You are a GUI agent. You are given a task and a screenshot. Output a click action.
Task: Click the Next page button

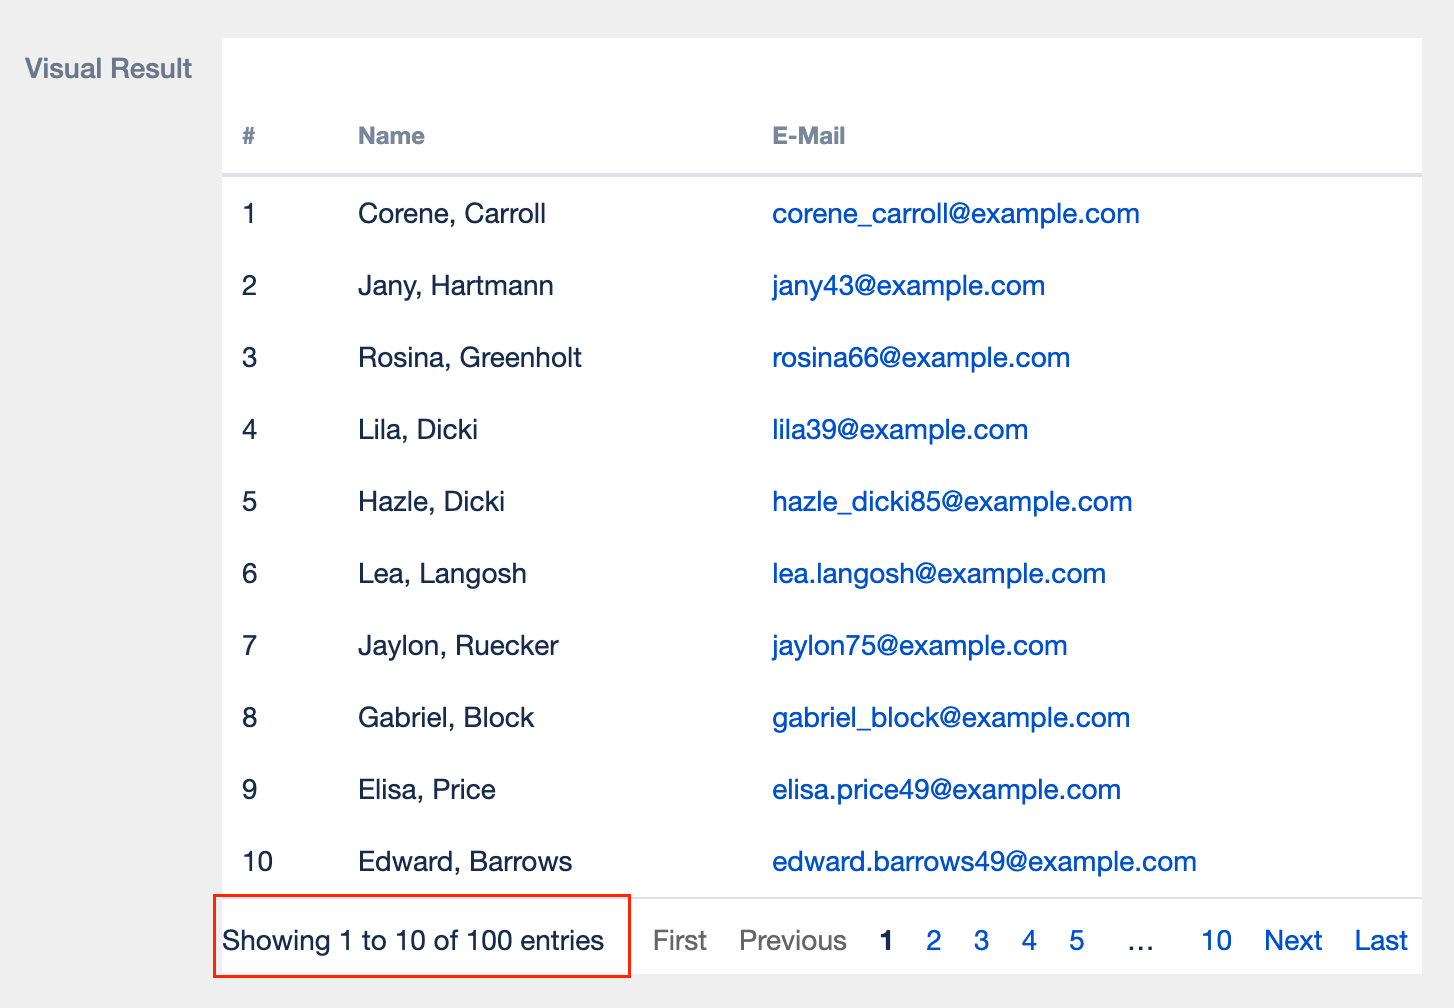(1293, 941)
